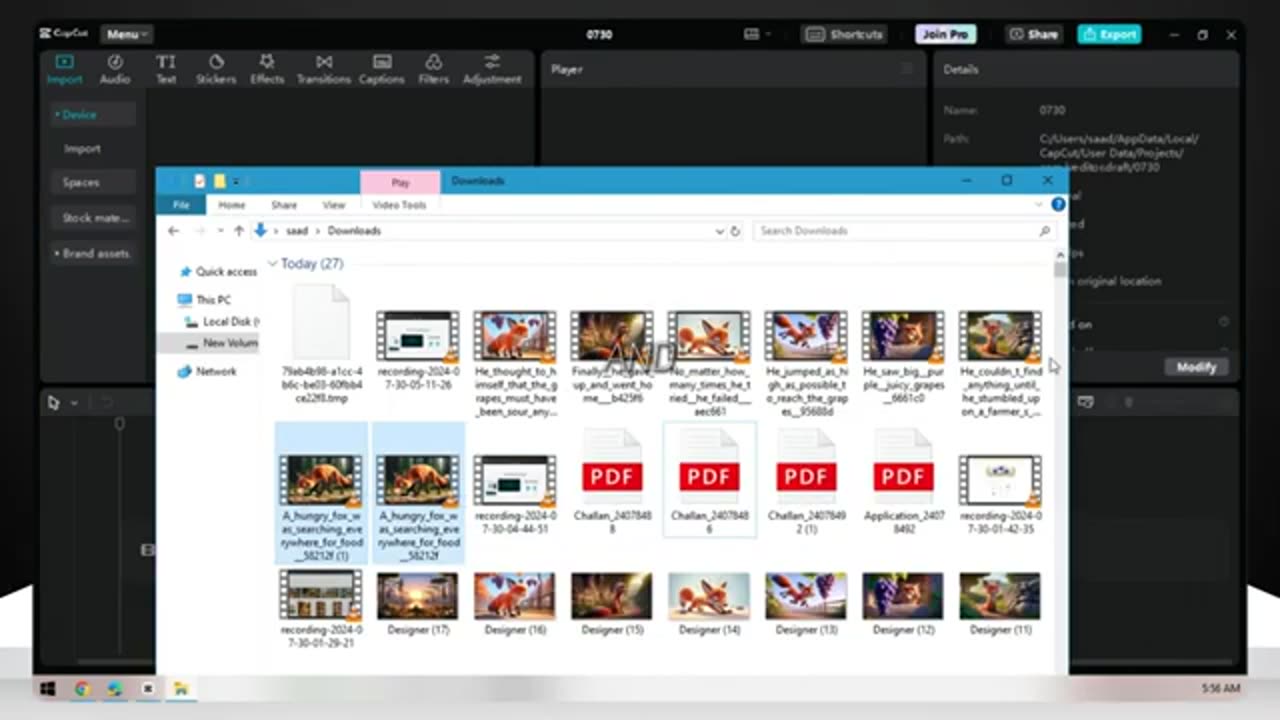Open the Share ribbon tab in Explorer

[x=284, y=205]
